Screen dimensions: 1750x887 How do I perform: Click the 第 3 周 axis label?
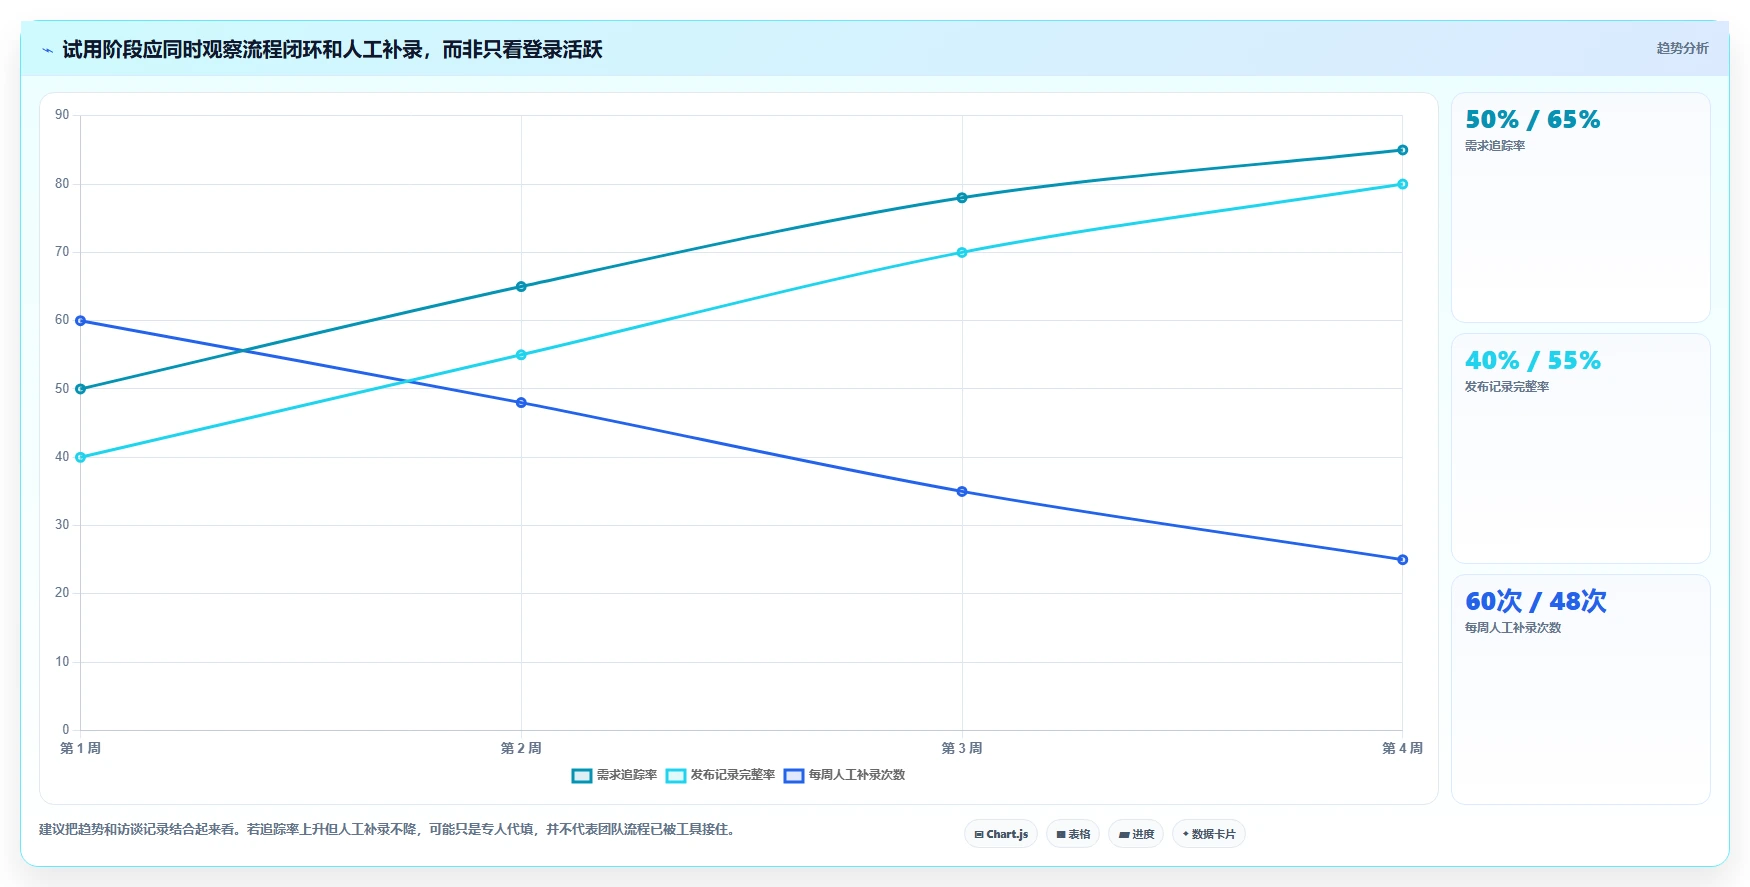[x=962, y=748]
